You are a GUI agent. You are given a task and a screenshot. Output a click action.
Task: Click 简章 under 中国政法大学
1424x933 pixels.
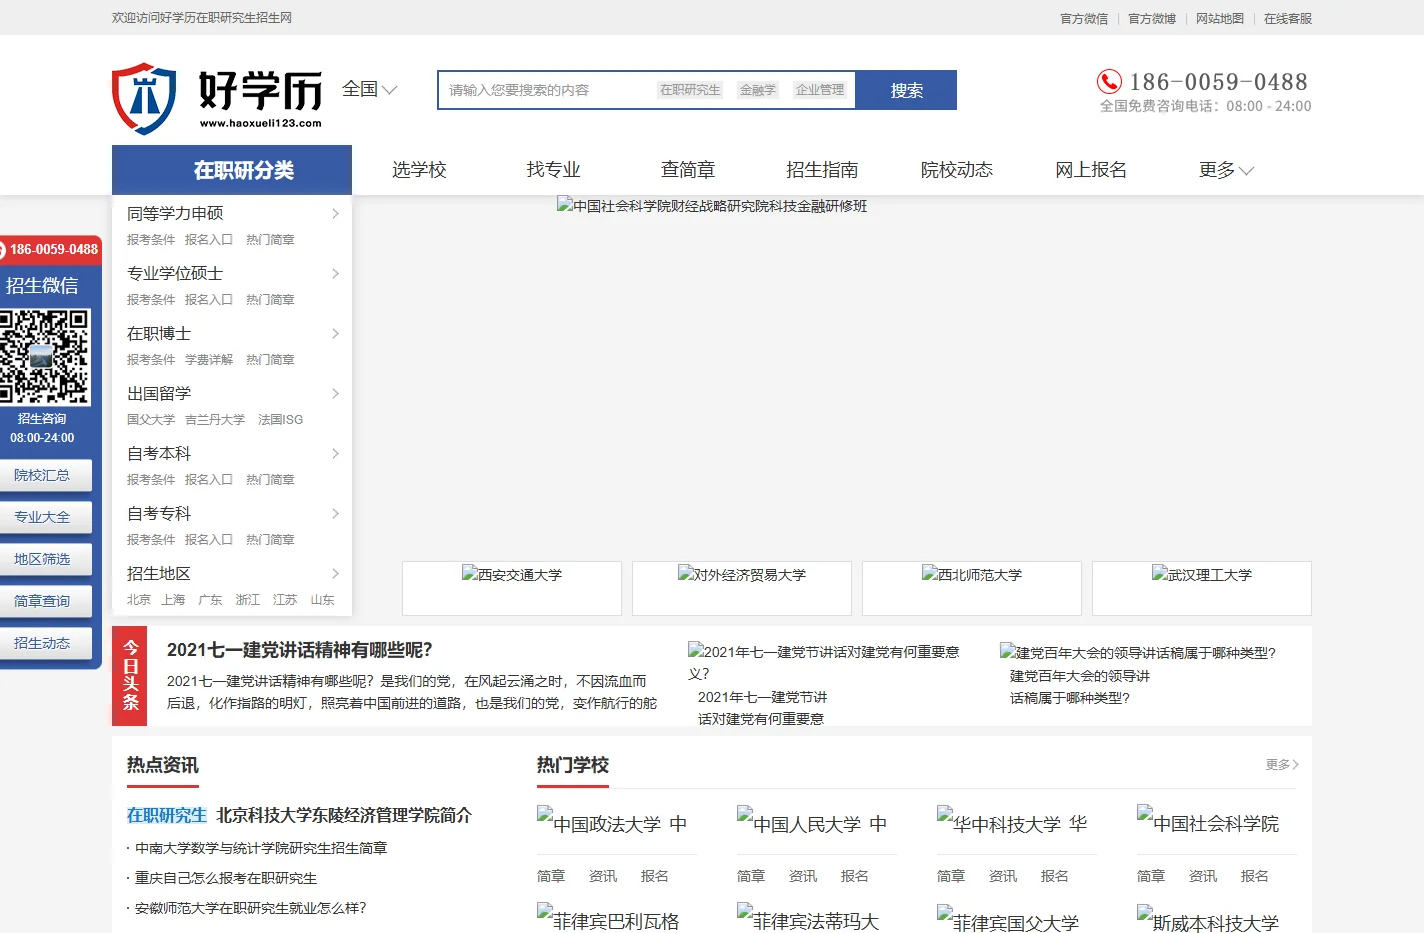[x=551, y=876]
